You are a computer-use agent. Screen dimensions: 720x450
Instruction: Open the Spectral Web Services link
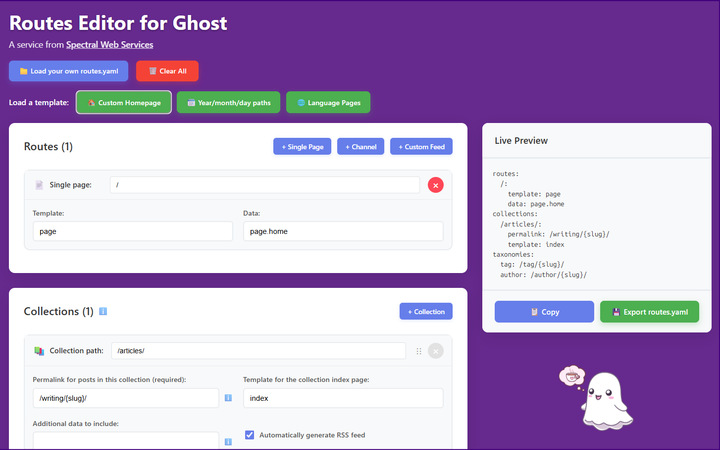click(x=109, y=45)
